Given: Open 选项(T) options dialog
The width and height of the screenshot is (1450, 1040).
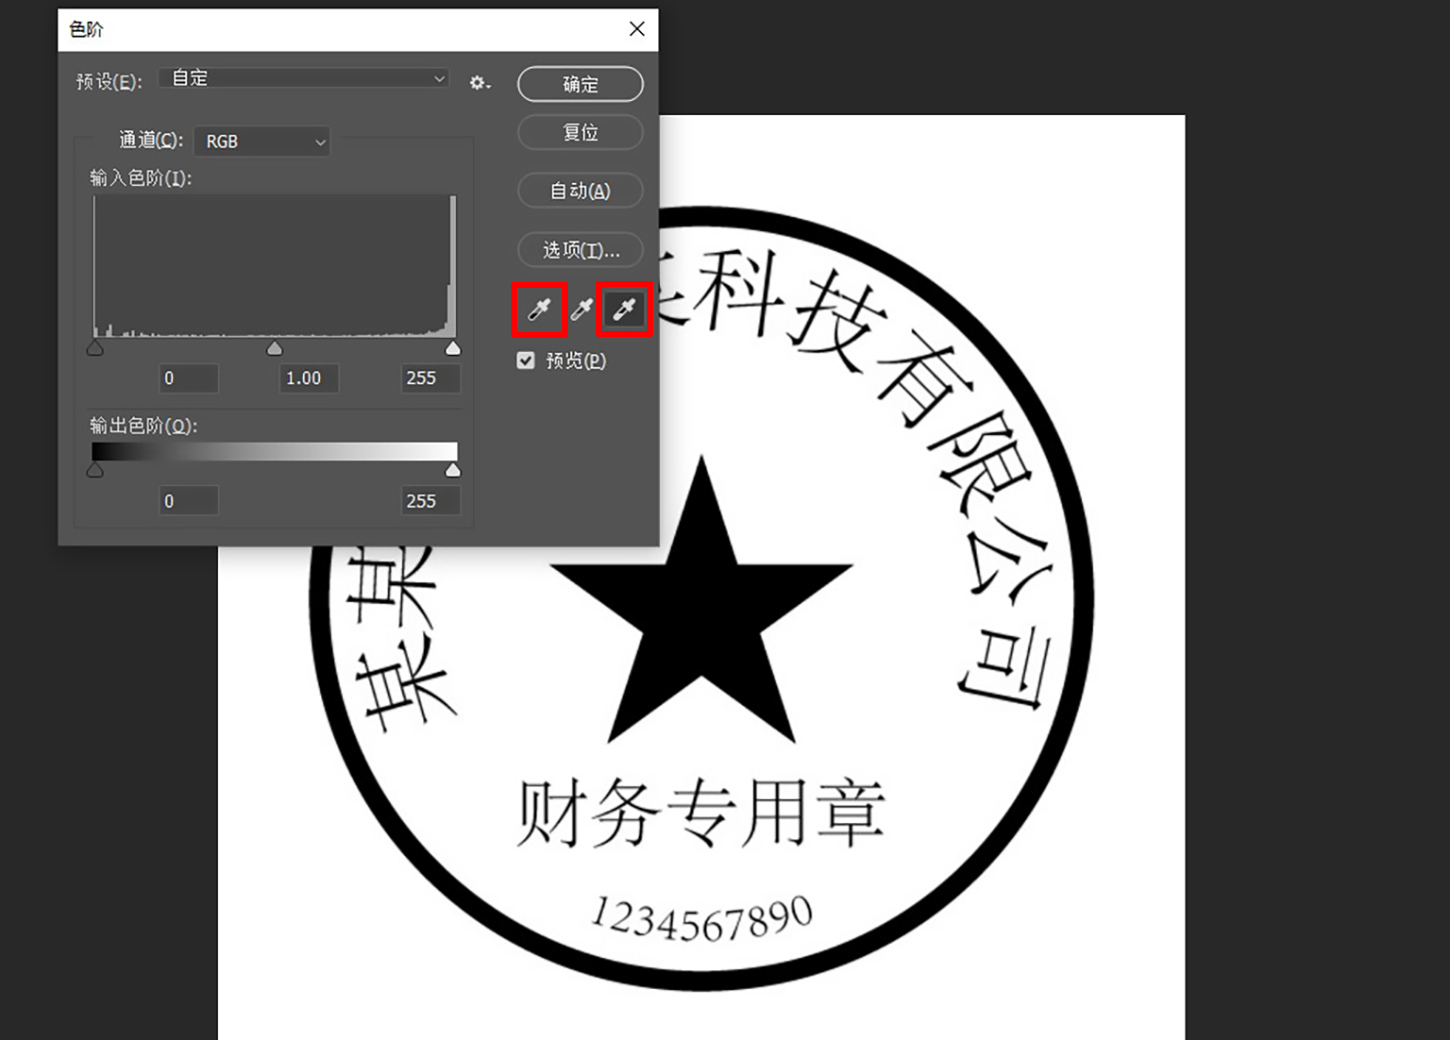Looking at the screenshot, I should 580,250.
